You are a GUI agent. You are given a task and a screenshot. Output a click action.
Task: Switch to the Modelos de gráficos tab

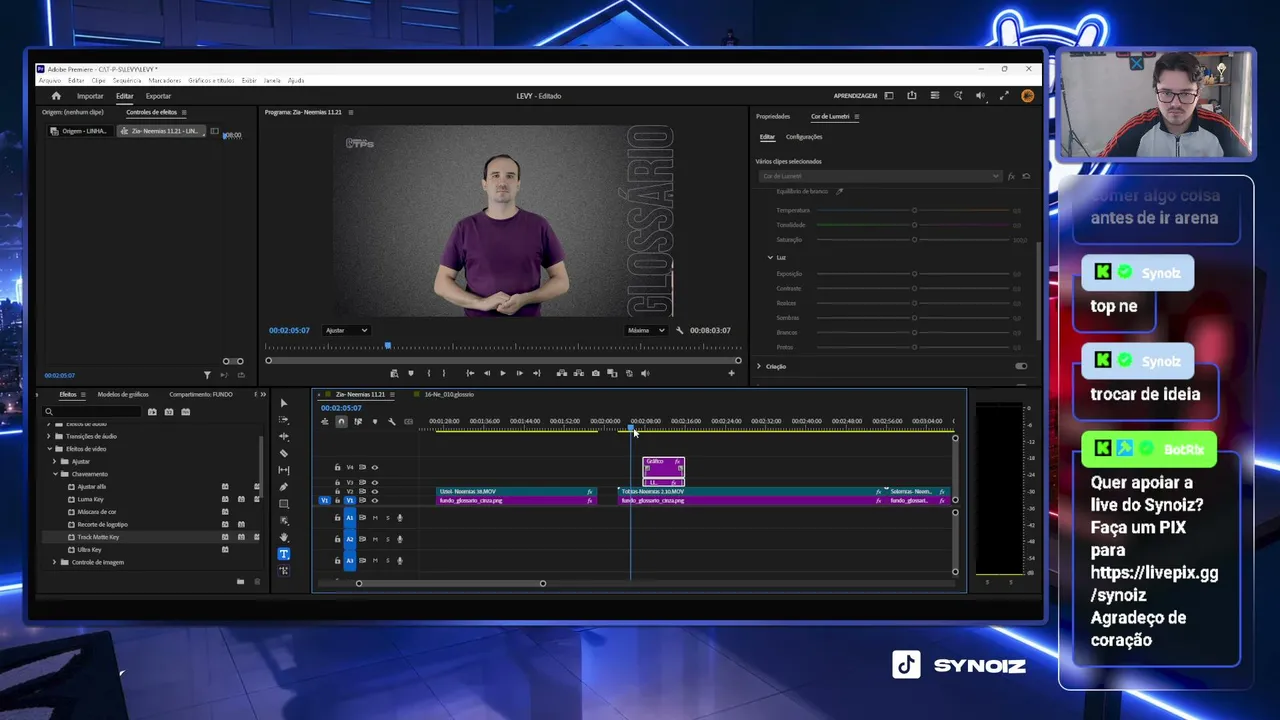click(123, 394)
